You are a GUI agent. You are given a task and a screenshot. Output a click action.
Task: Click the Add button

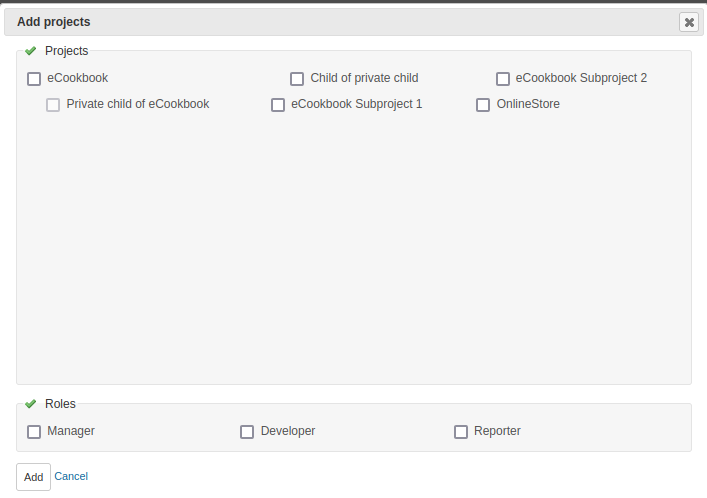click(33, 477)
